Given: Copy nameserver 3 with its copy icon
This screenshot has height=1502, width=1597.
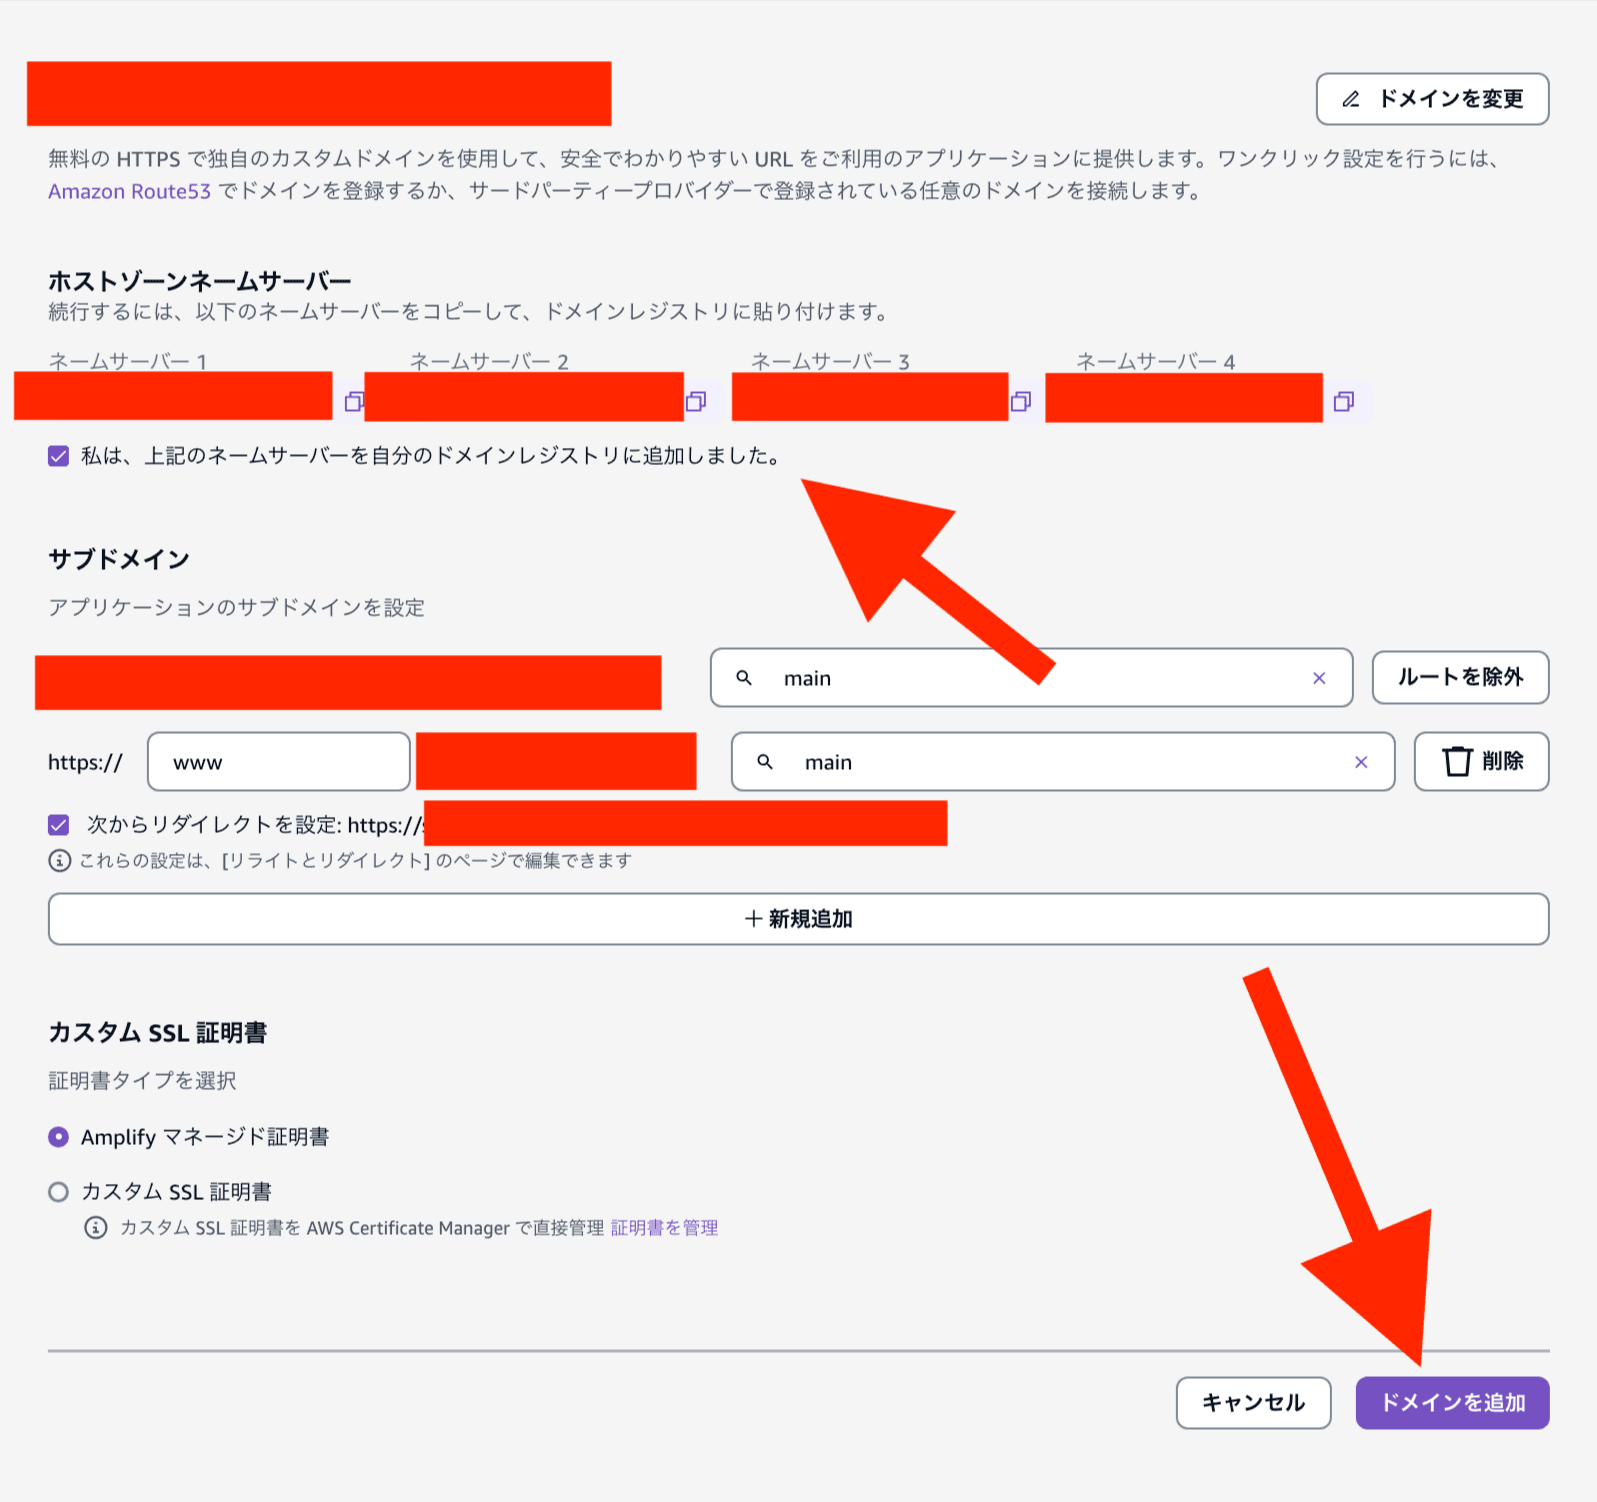Looking at the screenshot, I should pos(1021,401).
